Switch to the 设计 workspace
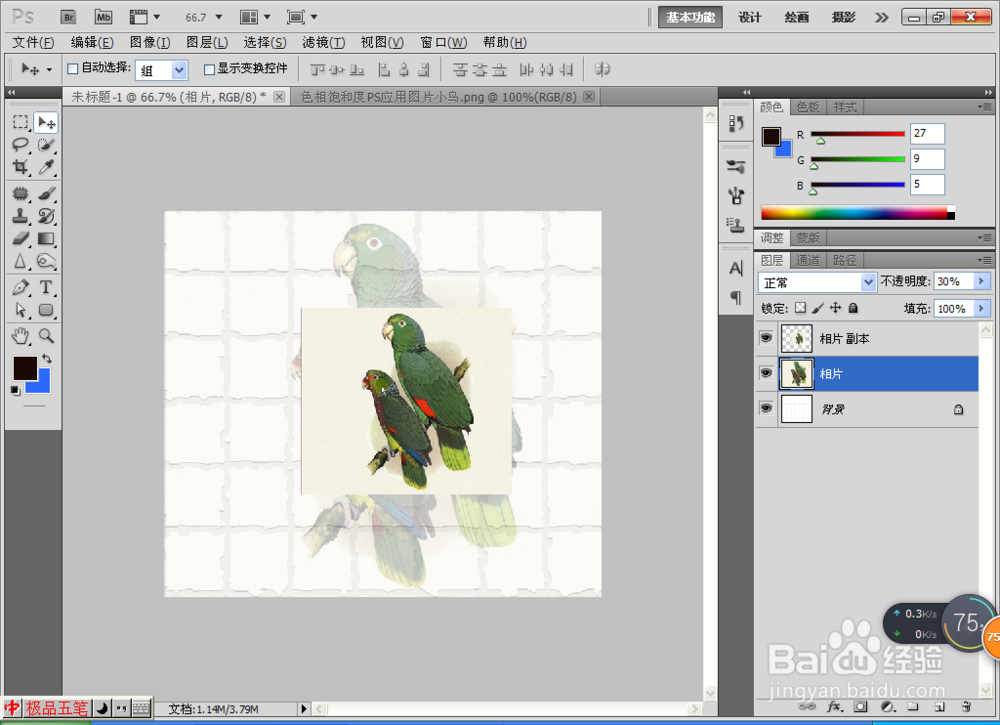The height and width of the screenshot is (725, 1000). click(x=750, y=17)
